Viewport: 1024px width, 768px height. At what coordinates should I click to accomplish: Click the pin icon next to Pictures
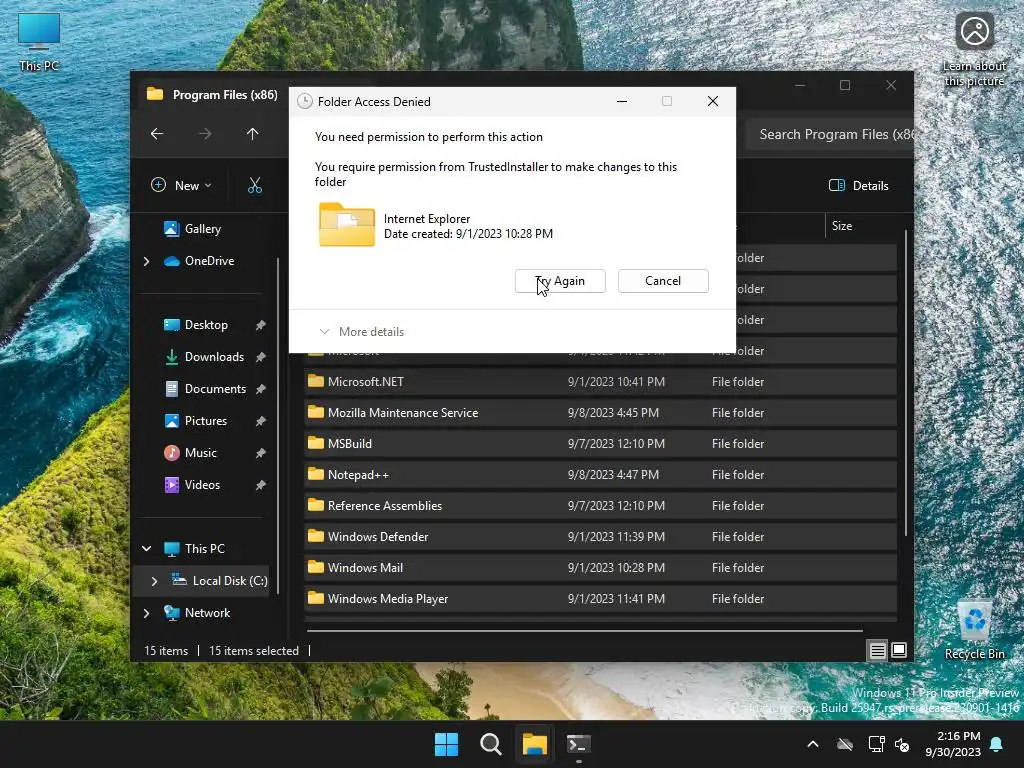pyautogui.click(x=261, y=421)
